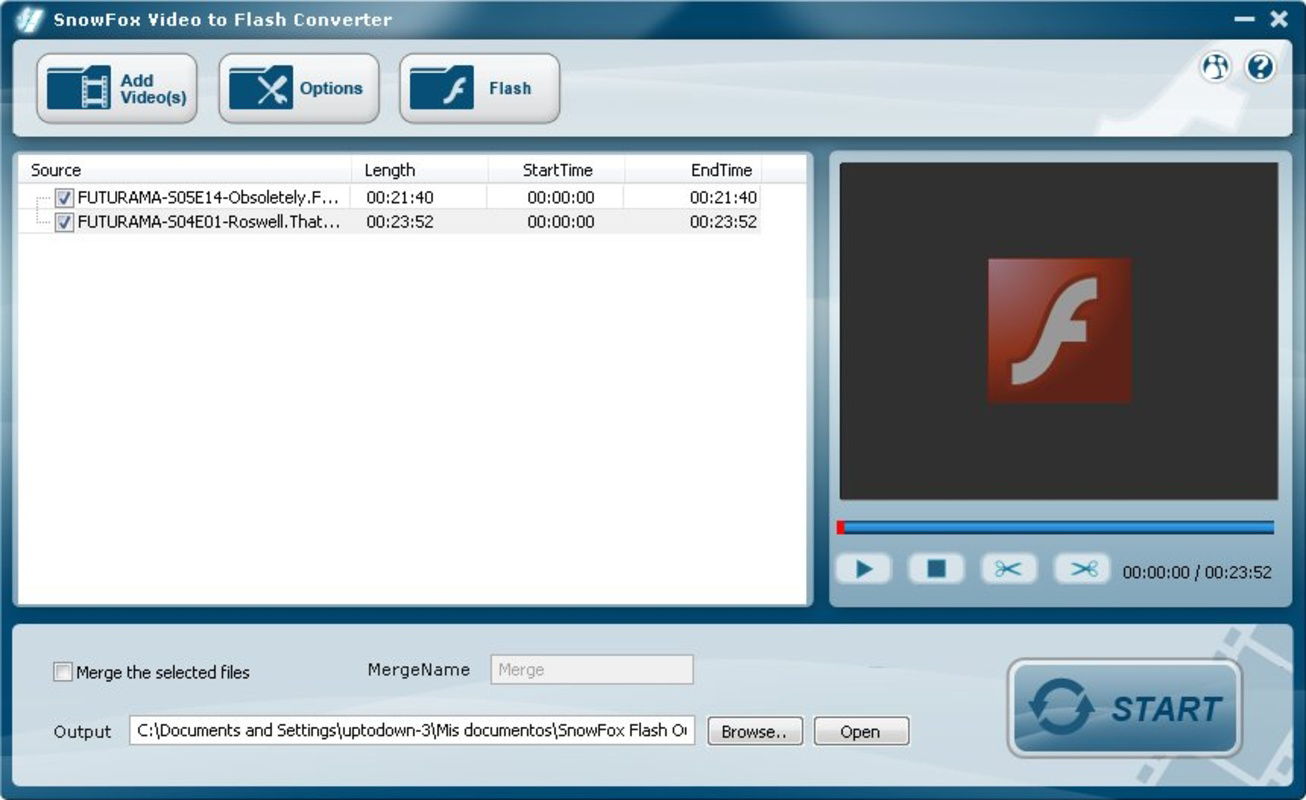Click the Length column header

click(x=420, y=170)
